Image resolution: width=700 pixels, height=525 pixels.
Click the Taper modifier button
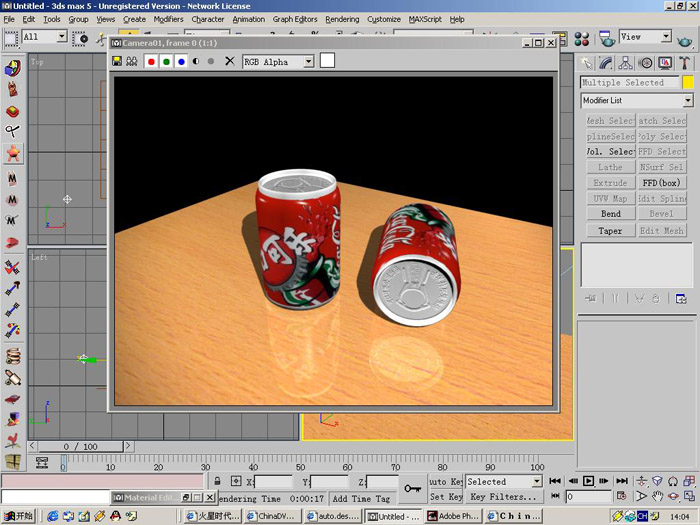click(x=611, y=231)
